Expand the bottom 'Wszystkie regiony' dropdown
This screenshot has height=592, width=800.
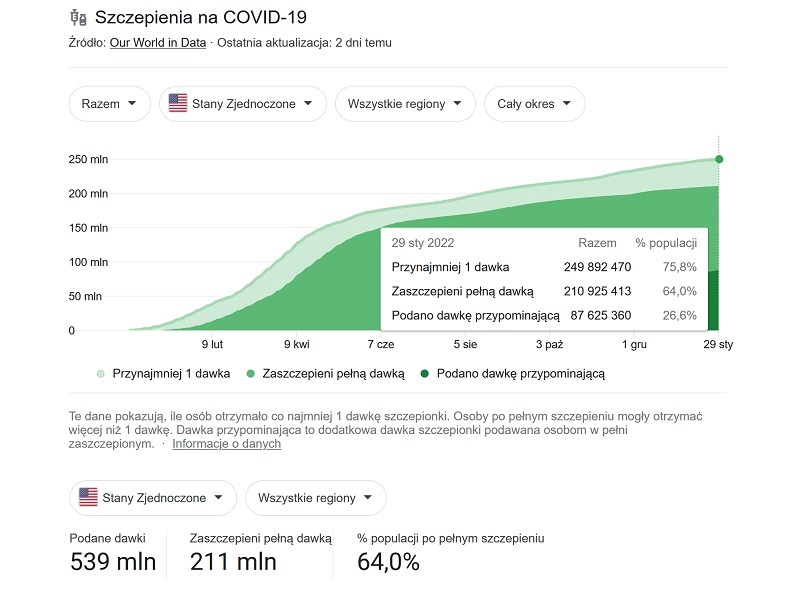pos(315,497)
